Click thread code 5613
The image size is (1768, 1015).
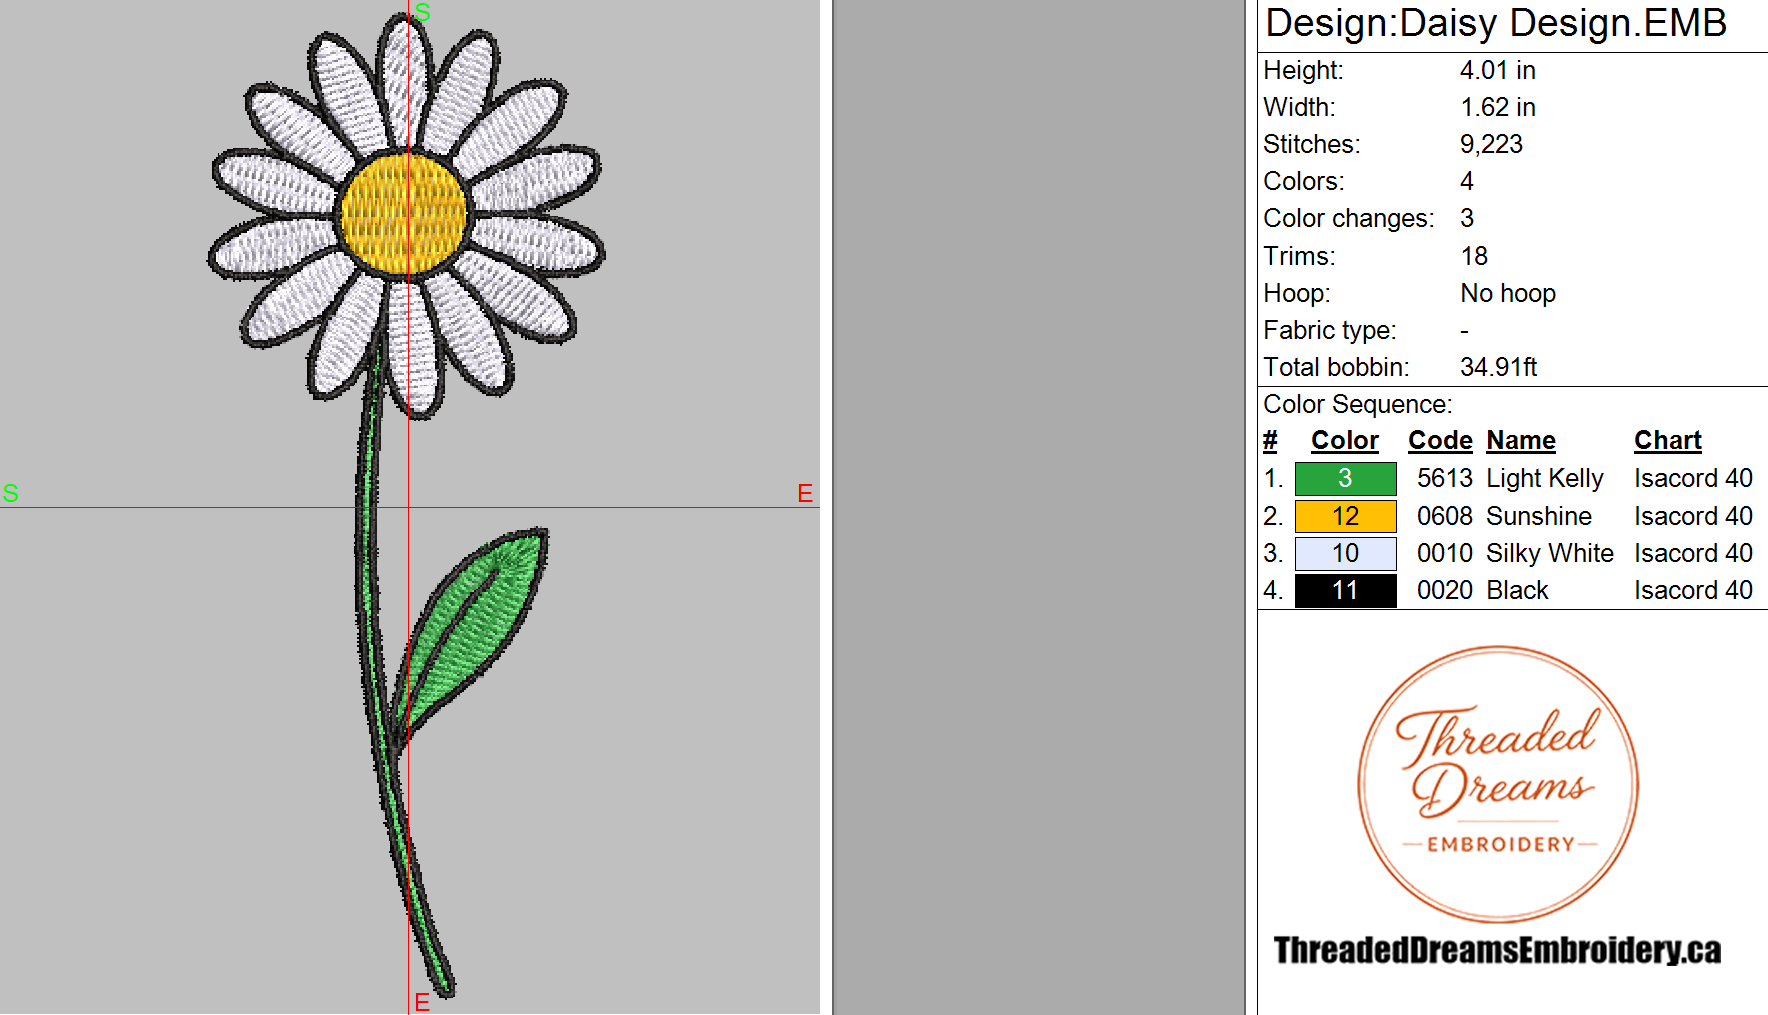coord(1445,478)
